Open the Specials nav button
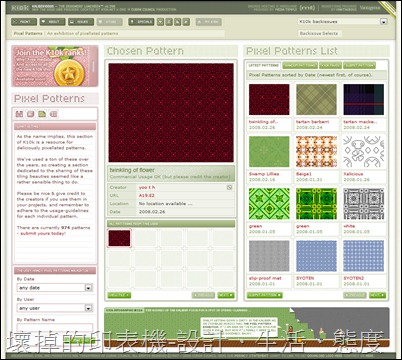 pos(141,22)
